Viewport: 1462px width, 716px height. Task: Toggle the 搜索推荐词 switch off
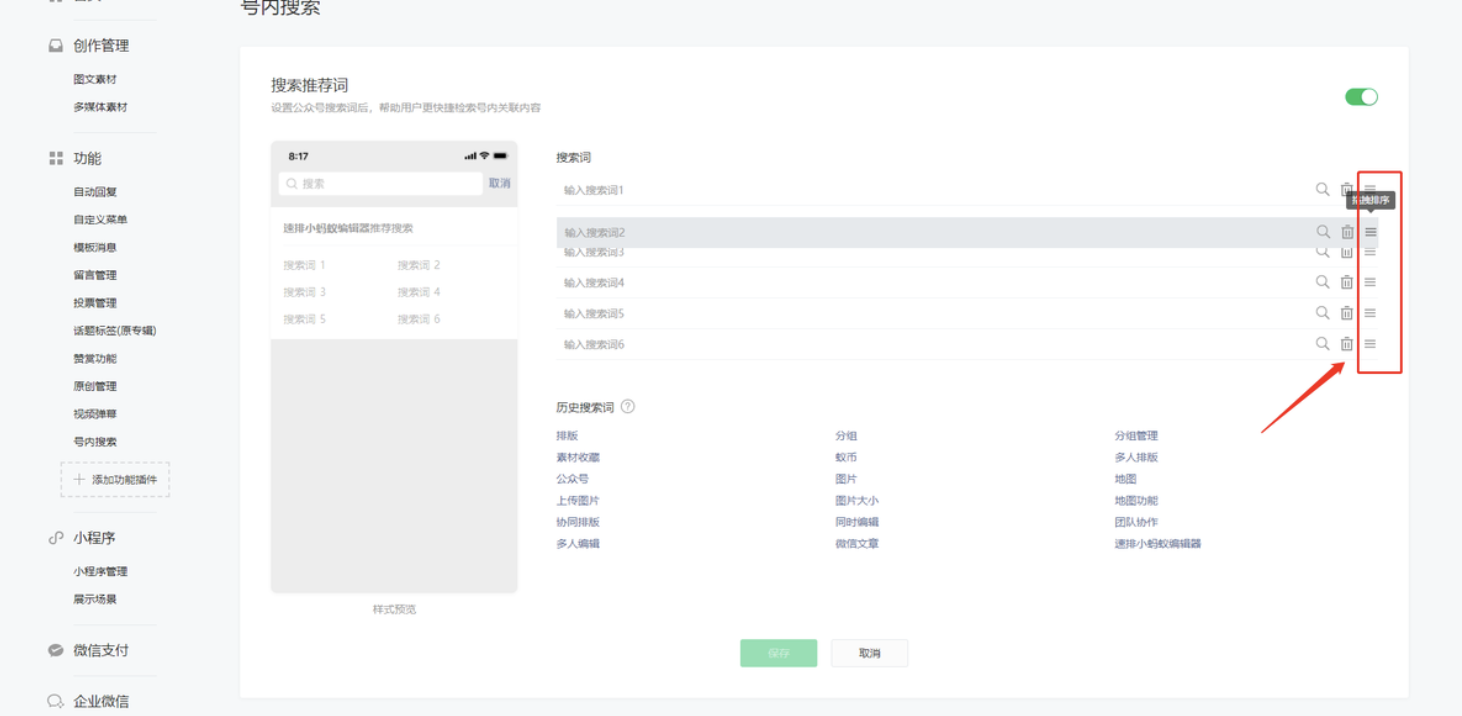1361,97
